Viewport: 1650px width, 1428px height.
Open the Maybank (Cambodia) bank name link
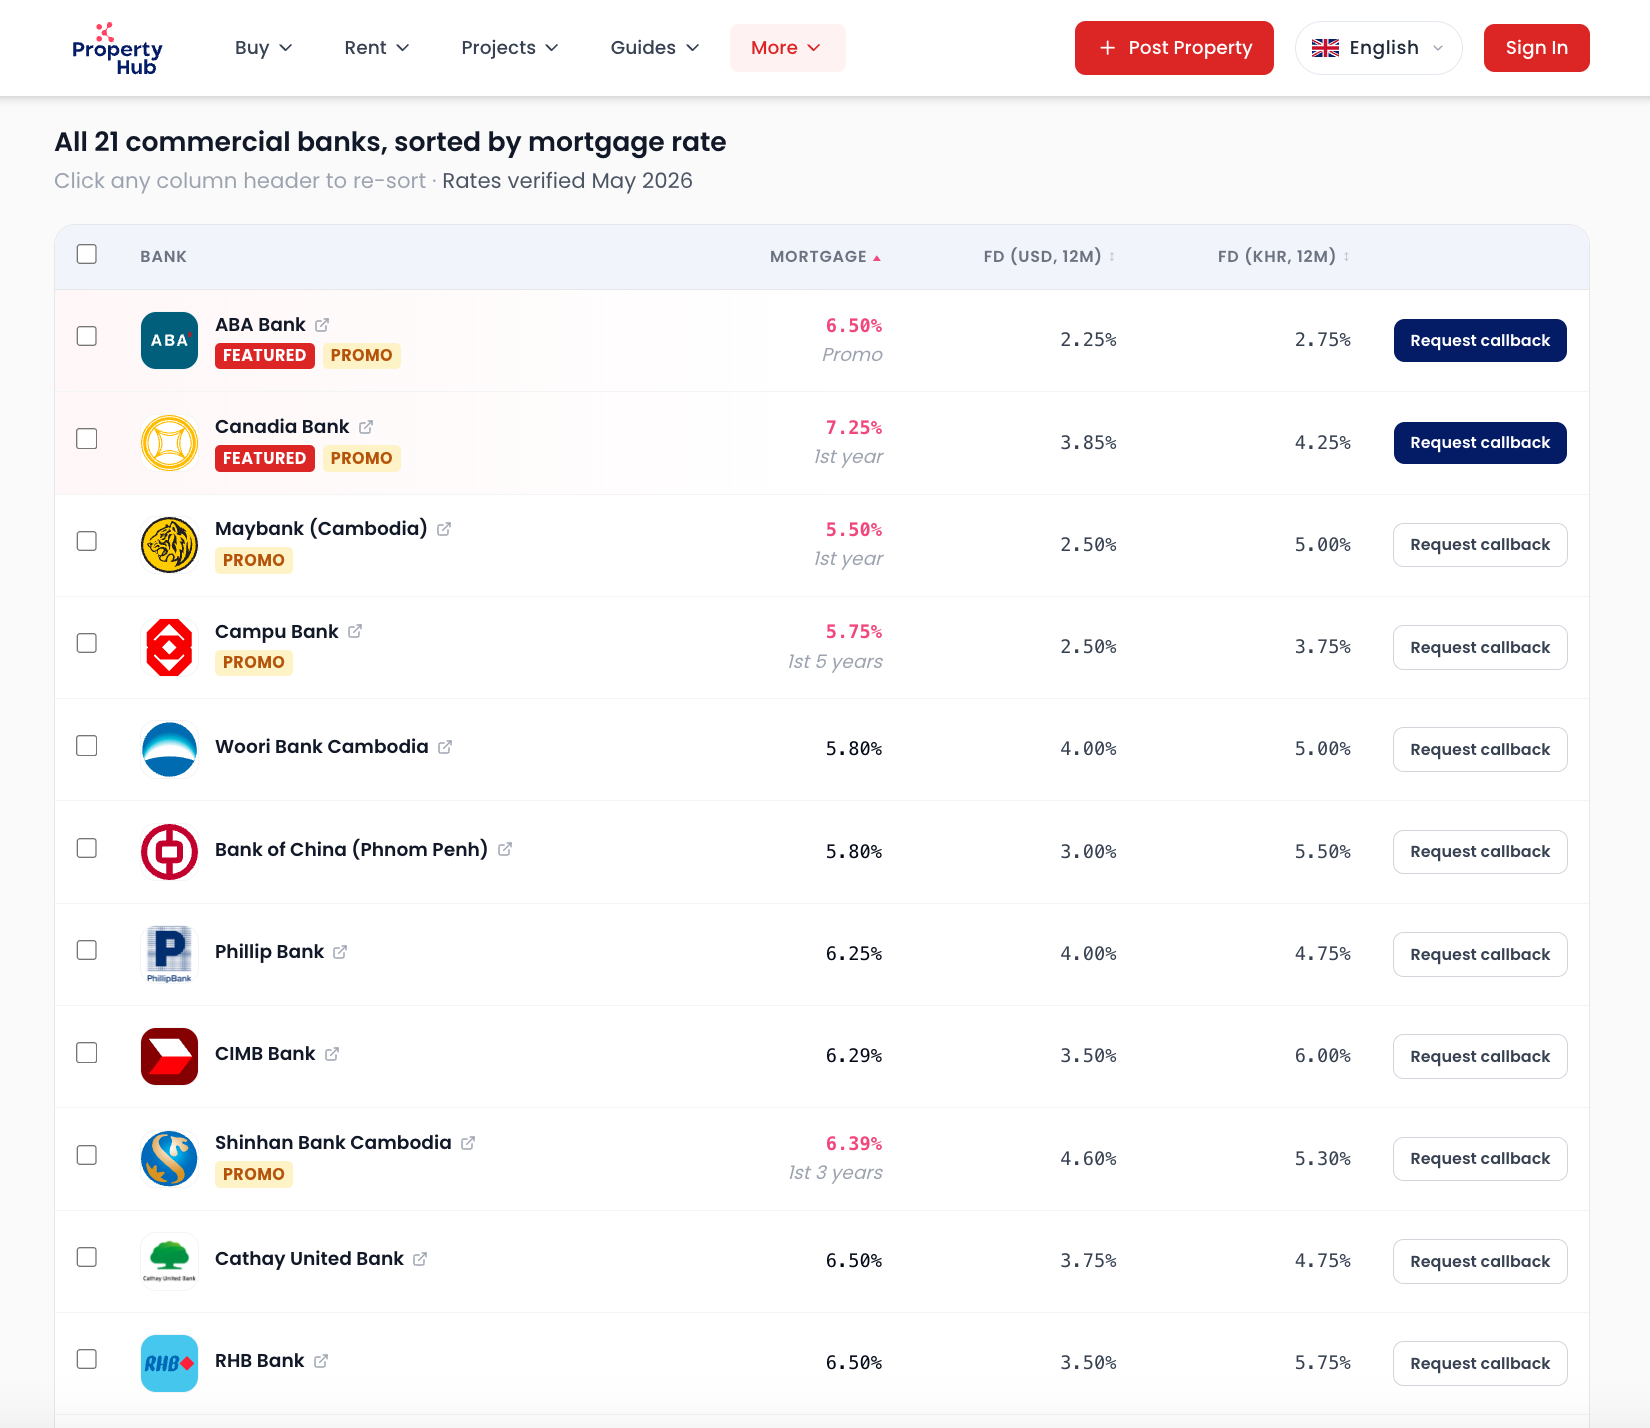click(x=321, y=528)
